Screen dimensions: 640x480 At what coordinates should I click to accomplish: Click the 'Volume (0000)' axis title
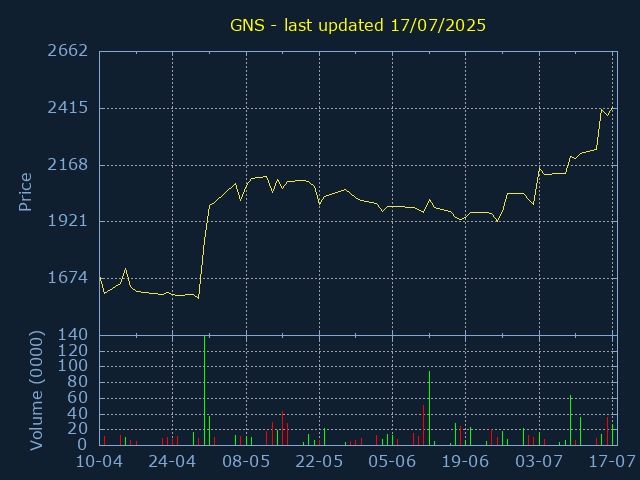pos(36,391)
